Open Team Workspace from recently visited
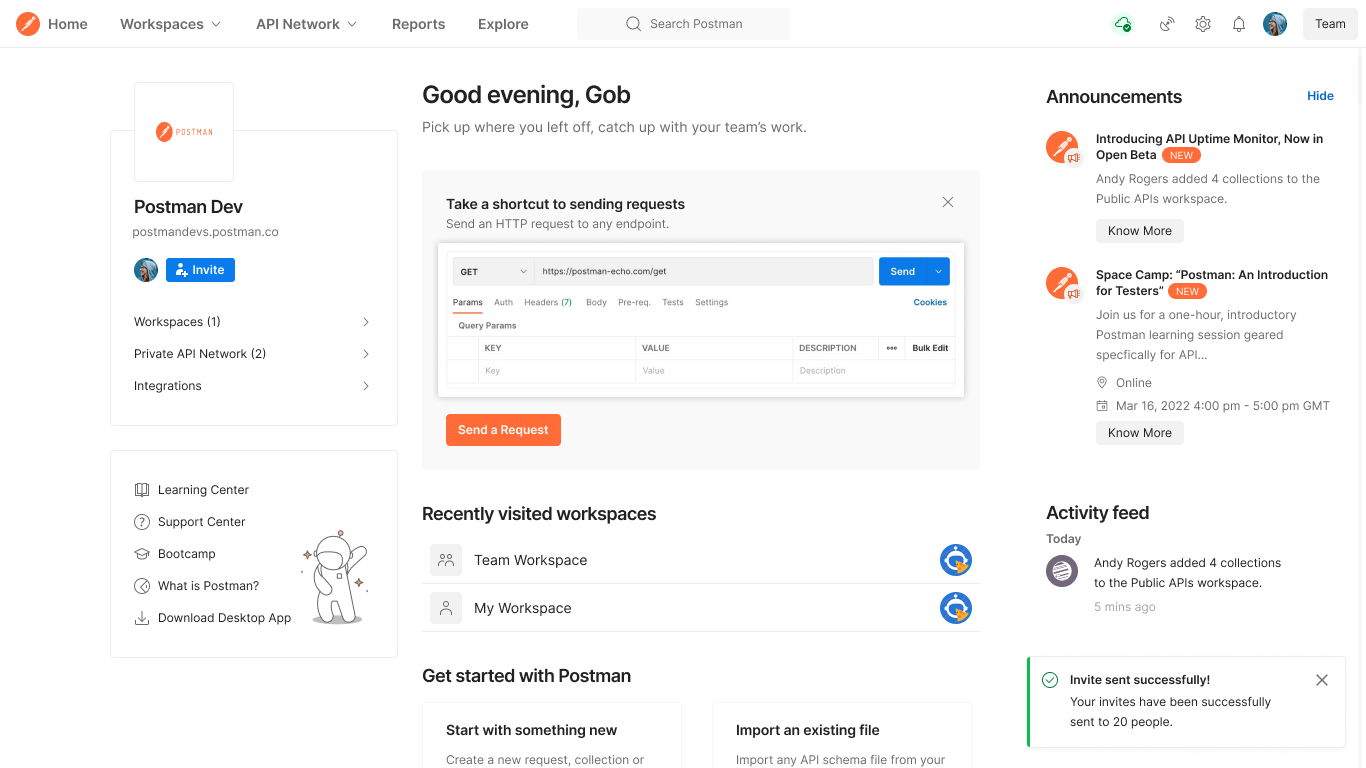Screen dimensions: 1366x768 click(530, 560)
